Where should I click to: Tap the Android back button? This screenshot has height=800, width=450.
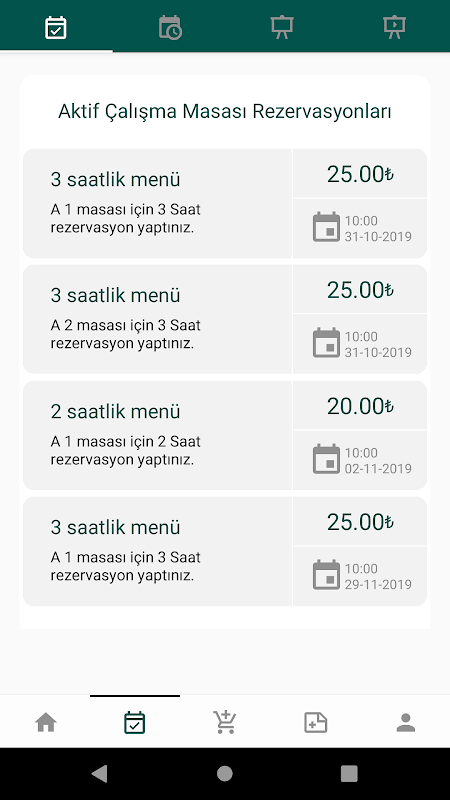coord(99,773)
